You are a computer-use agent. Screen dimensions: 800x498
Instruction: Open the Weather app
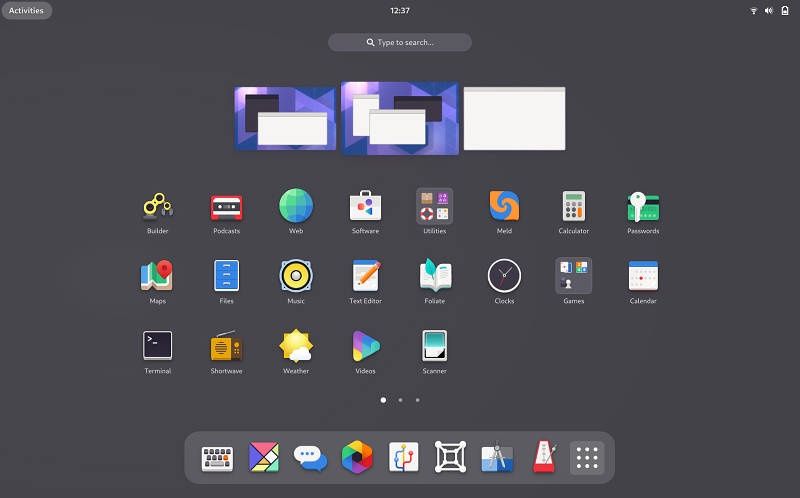point(296,345)
